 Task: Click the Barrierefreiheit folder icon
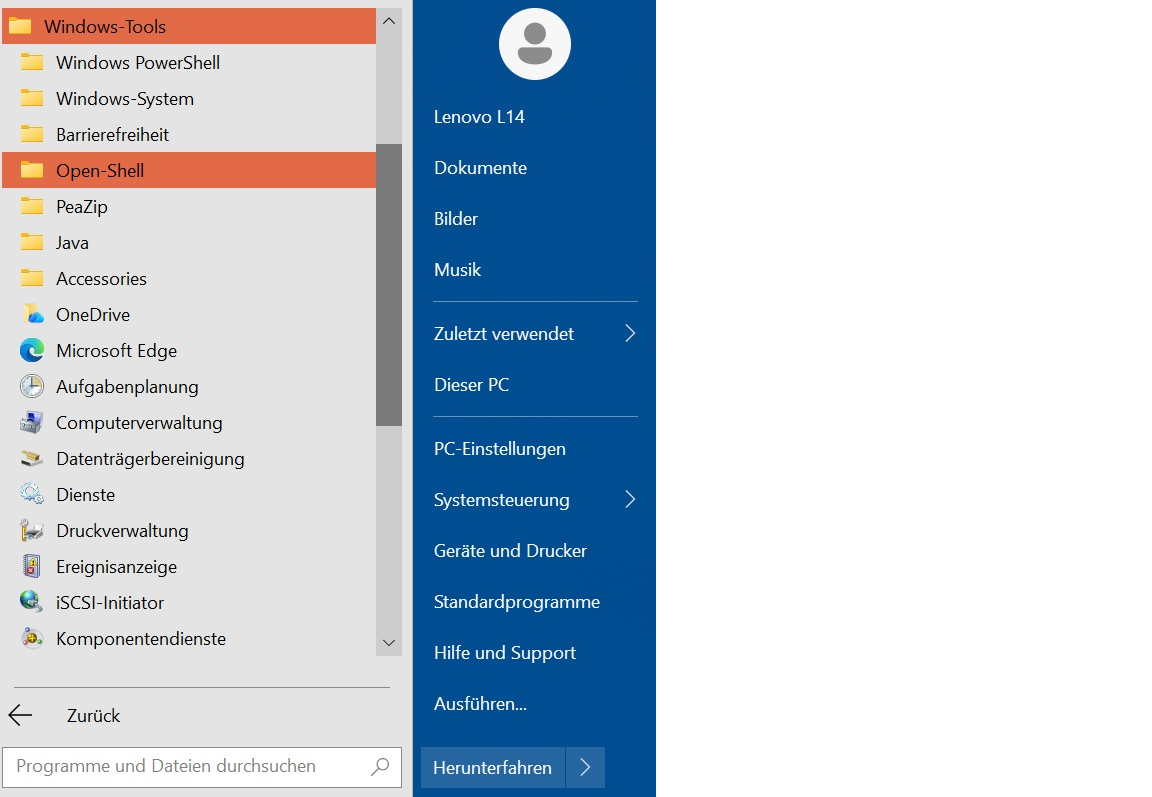(x=32, y=134)
